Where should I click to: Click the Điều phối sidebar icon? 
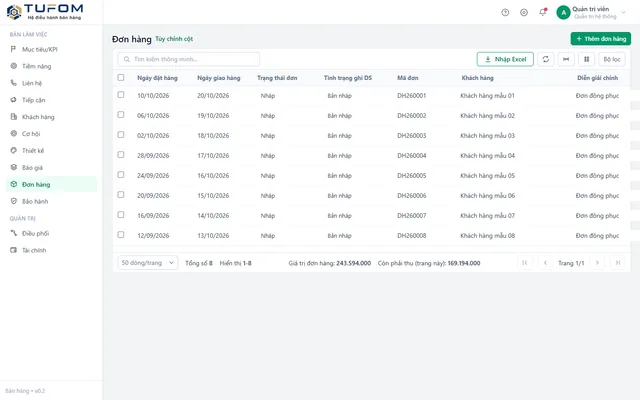13,233
